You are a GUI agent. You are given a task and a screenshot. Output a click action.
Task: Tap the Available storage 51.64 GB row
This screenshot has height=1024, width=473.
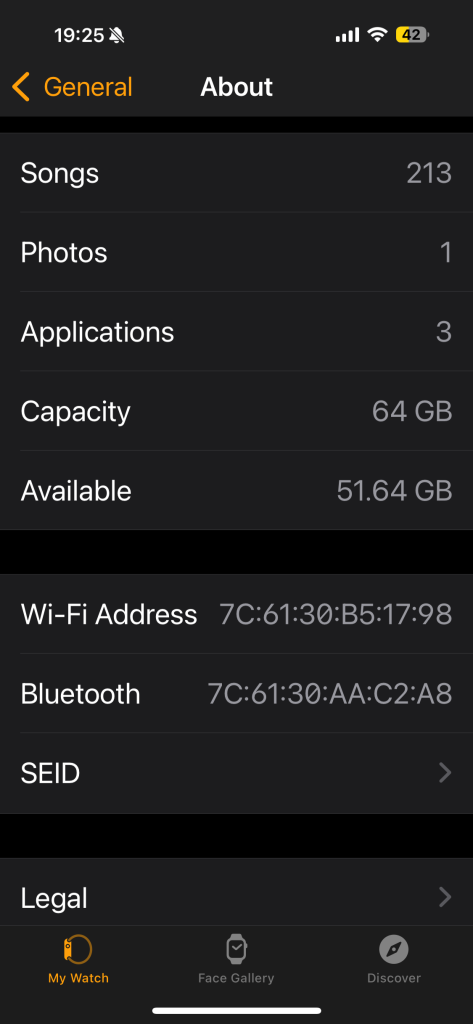coord(236,491)
